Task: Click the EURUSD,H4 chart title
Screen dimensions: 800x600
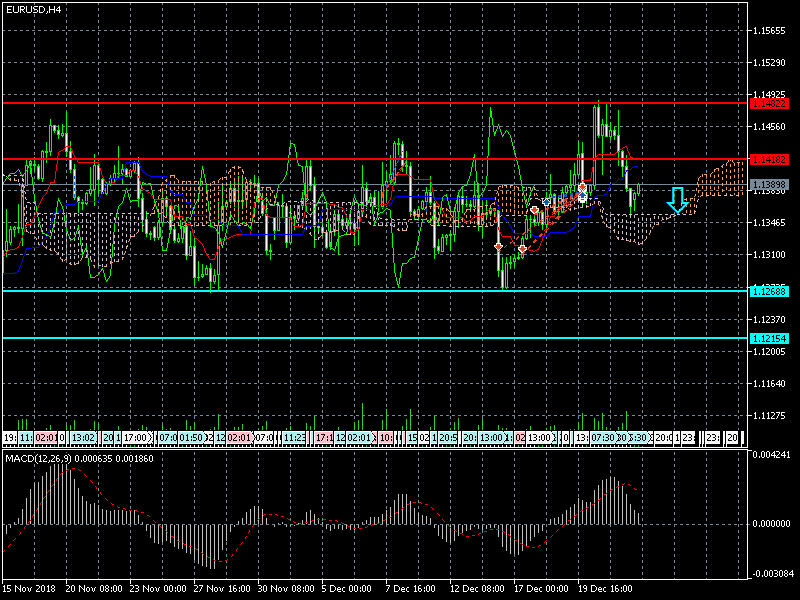Action: tap(33, 10)
